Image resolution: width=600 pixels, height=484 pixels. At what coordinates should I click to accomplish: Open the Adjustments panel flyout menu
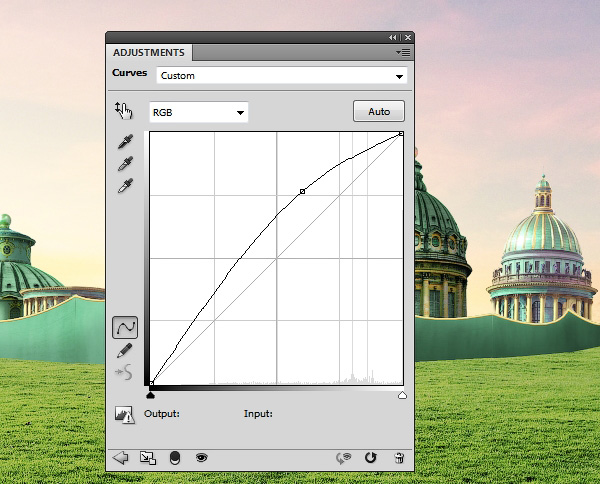click(x=403, y=52)
